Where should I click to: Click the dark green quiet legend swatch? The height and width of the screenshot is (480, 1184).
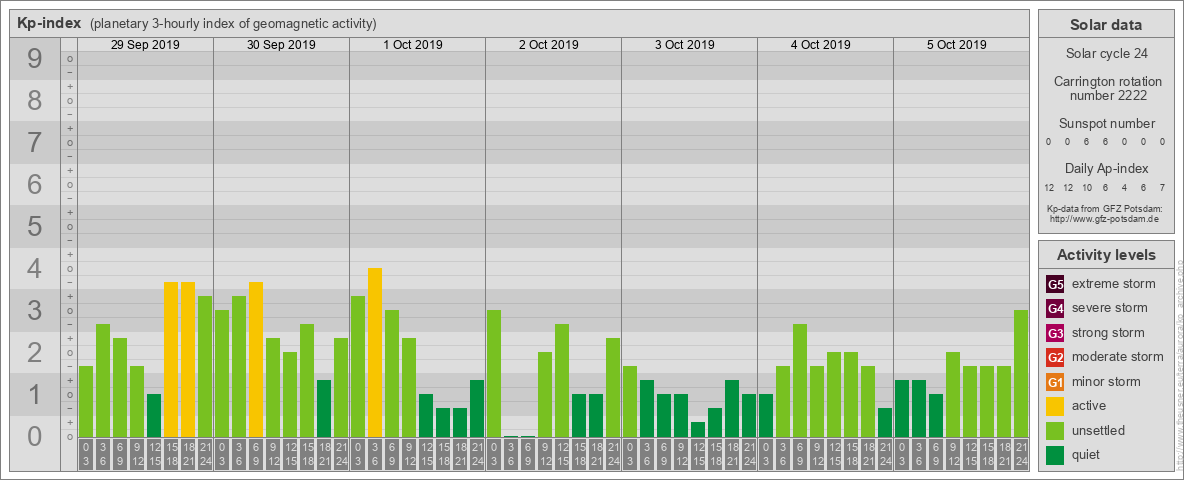(1055, 455)
